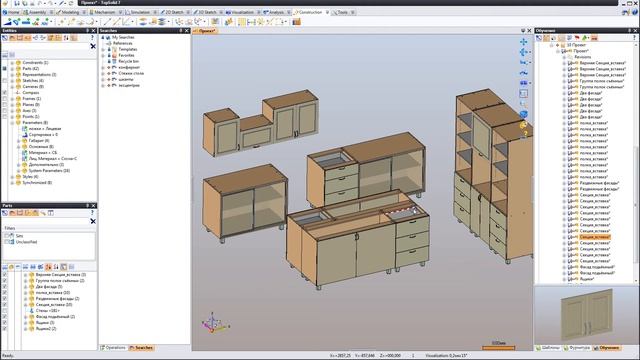Click the help question mark in Entities panel
Screen dimensions: 640x360
[x=92, y=38]
